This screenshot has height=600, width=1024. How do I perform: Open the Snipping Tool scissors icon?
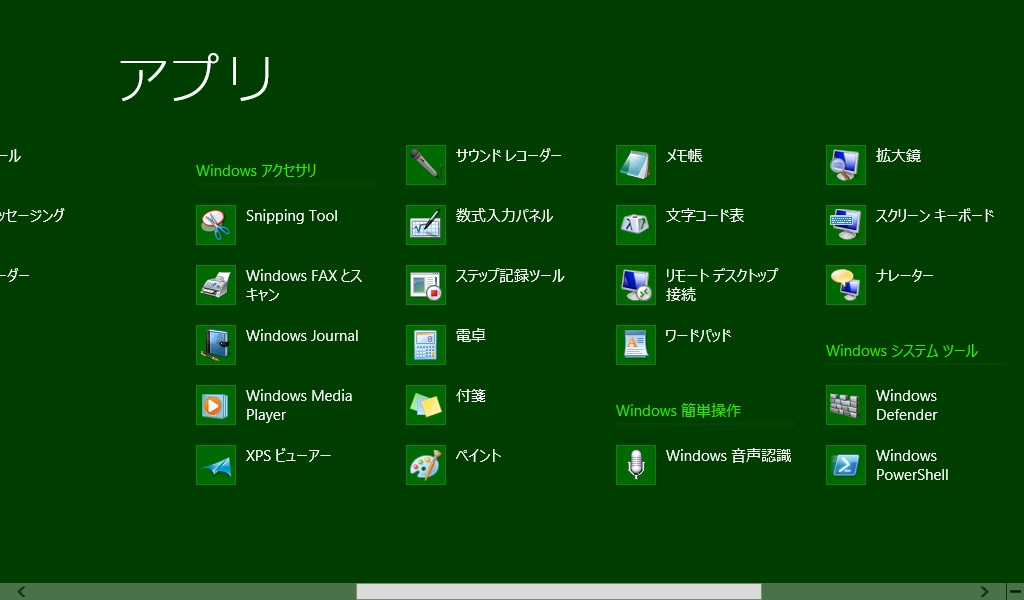[216, 225]
